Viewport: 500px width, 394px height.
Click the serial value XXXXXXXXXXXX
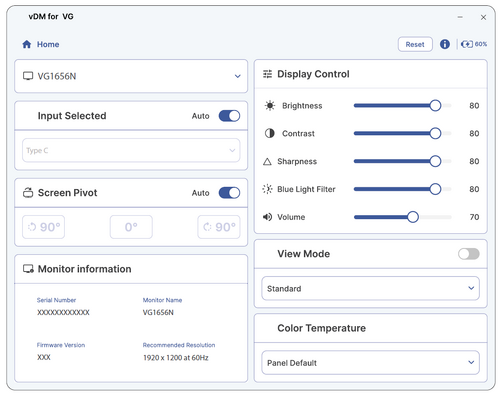pyautogui.click(x=63, y=312)
